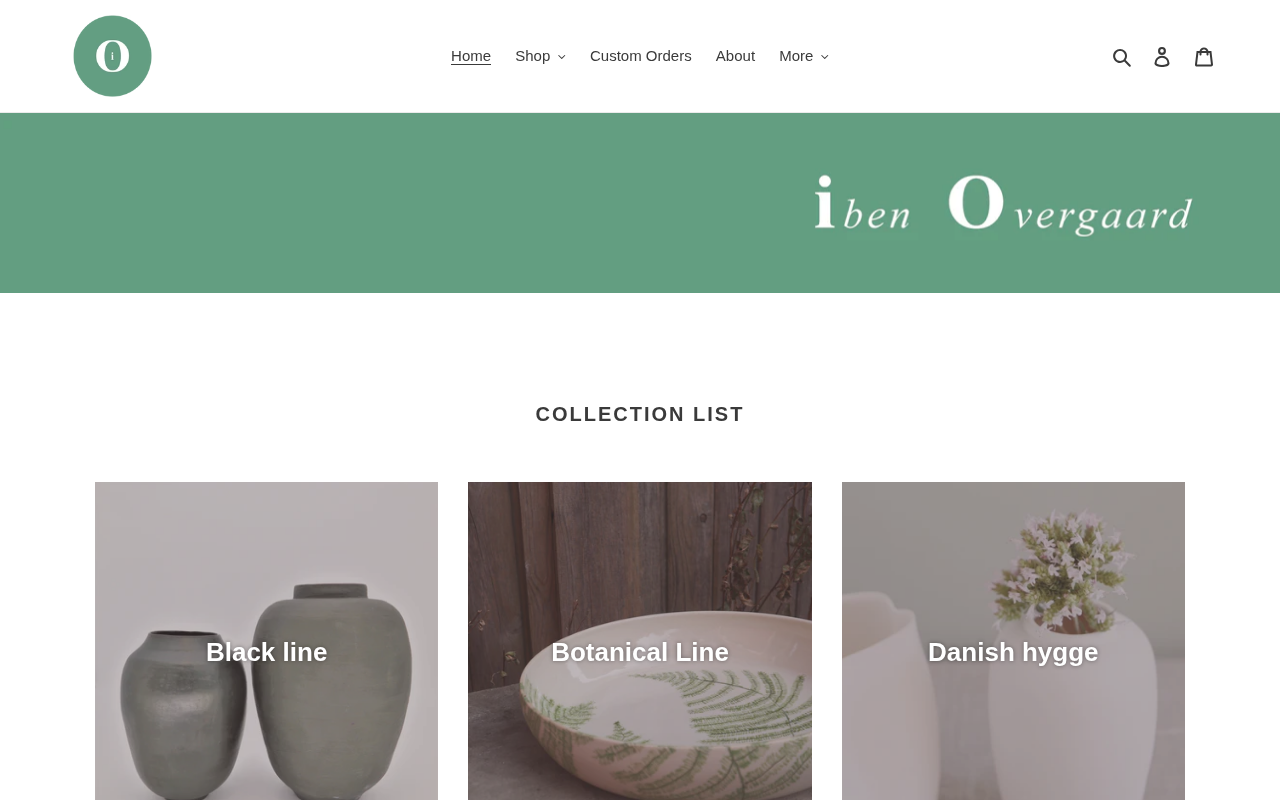Click the Danish hygge title text
Viewport: 1280px width, 800px height.
[x=1013, y=652]
